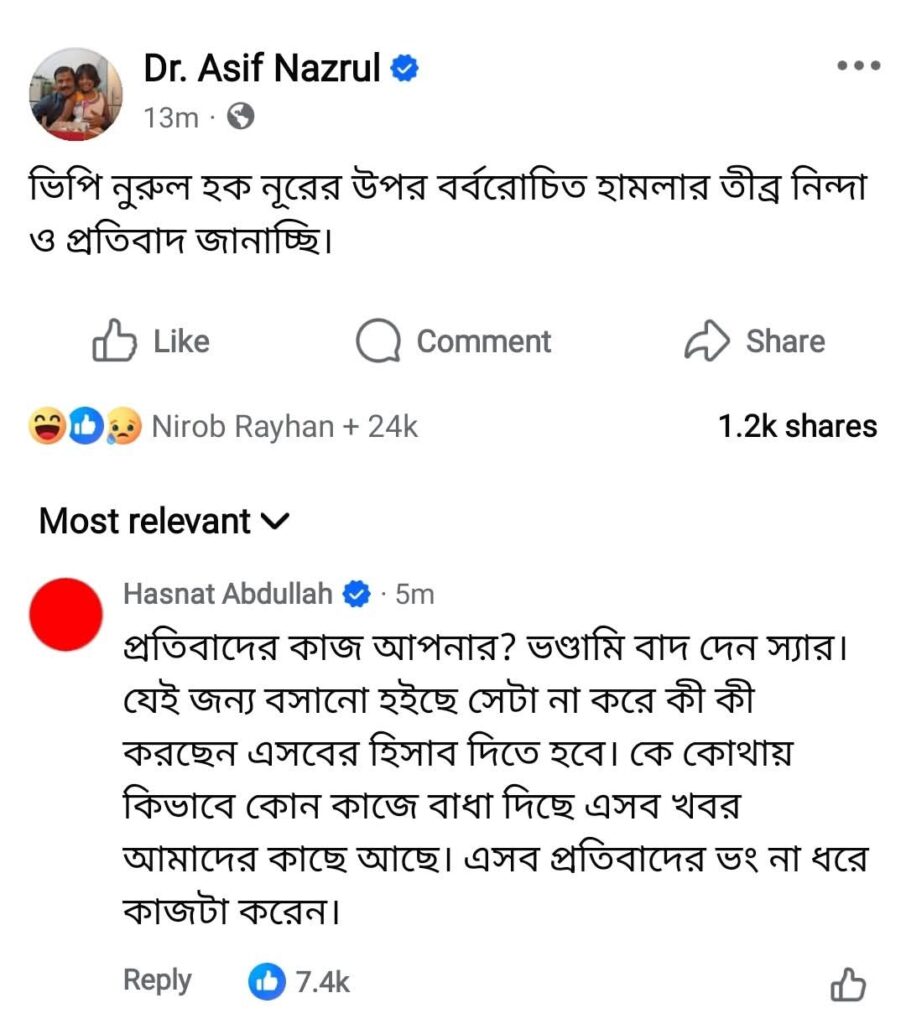Open the 7.4k reactions on the comment
The height and width of the screenshot is (1024, 906).
[x=299, y=982]
